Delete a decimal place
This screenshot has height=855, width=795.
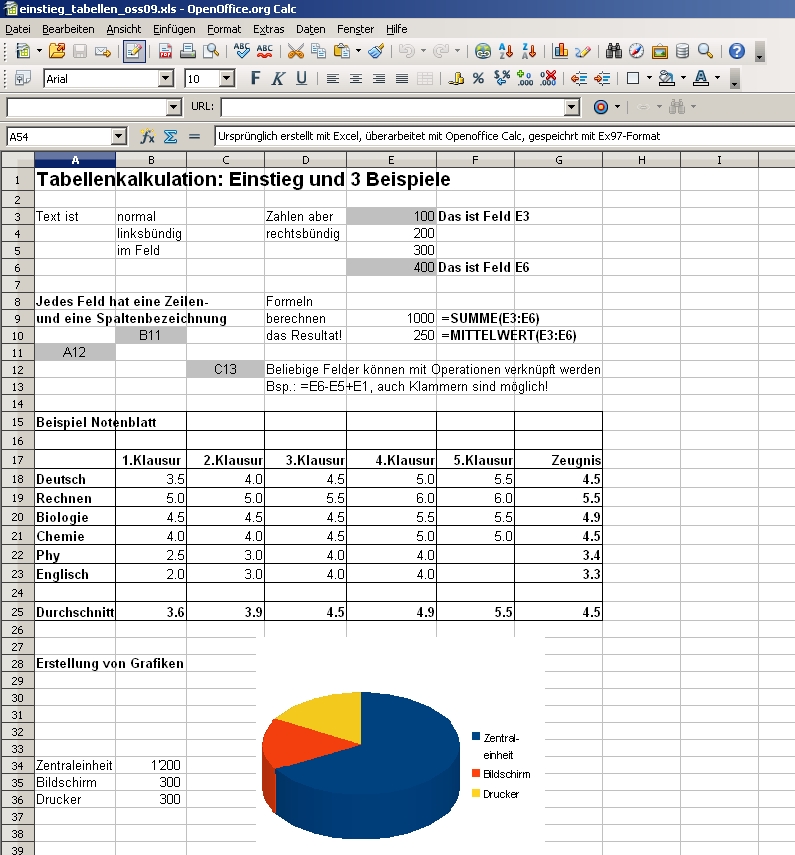pos(548,79)
